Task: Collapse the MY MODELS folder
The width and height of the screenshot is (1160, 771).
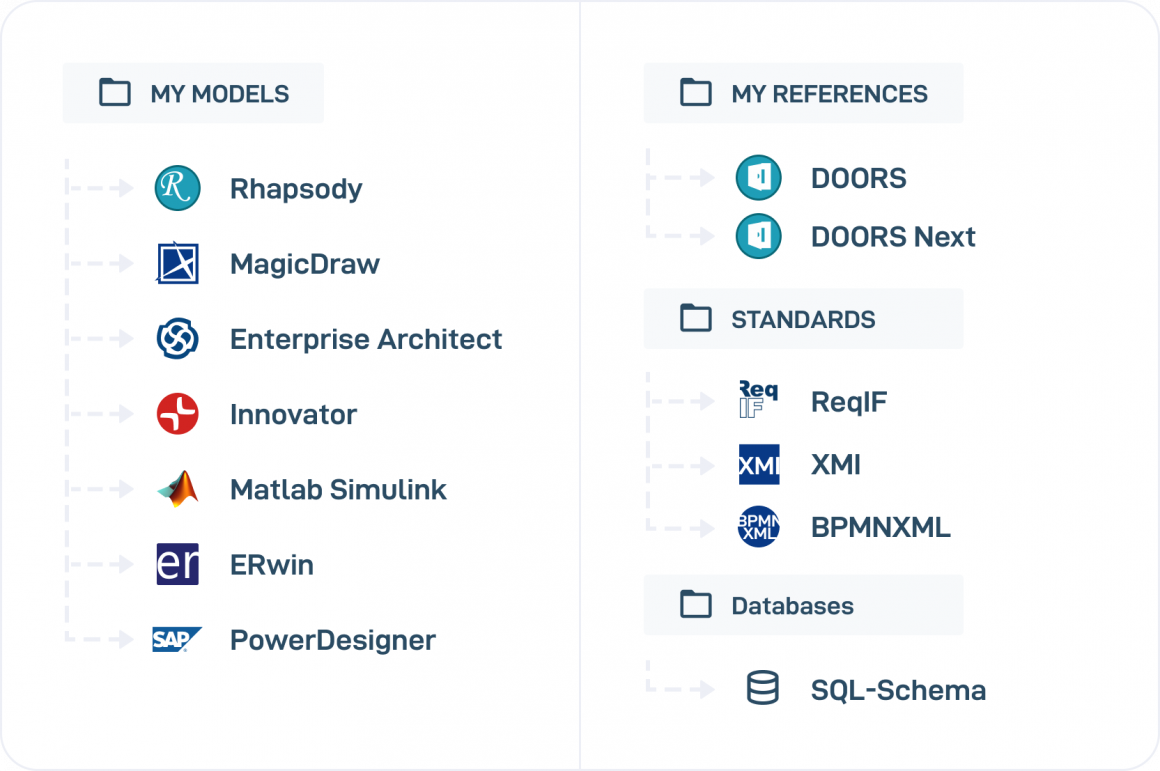Action: [x=193, y=94]
